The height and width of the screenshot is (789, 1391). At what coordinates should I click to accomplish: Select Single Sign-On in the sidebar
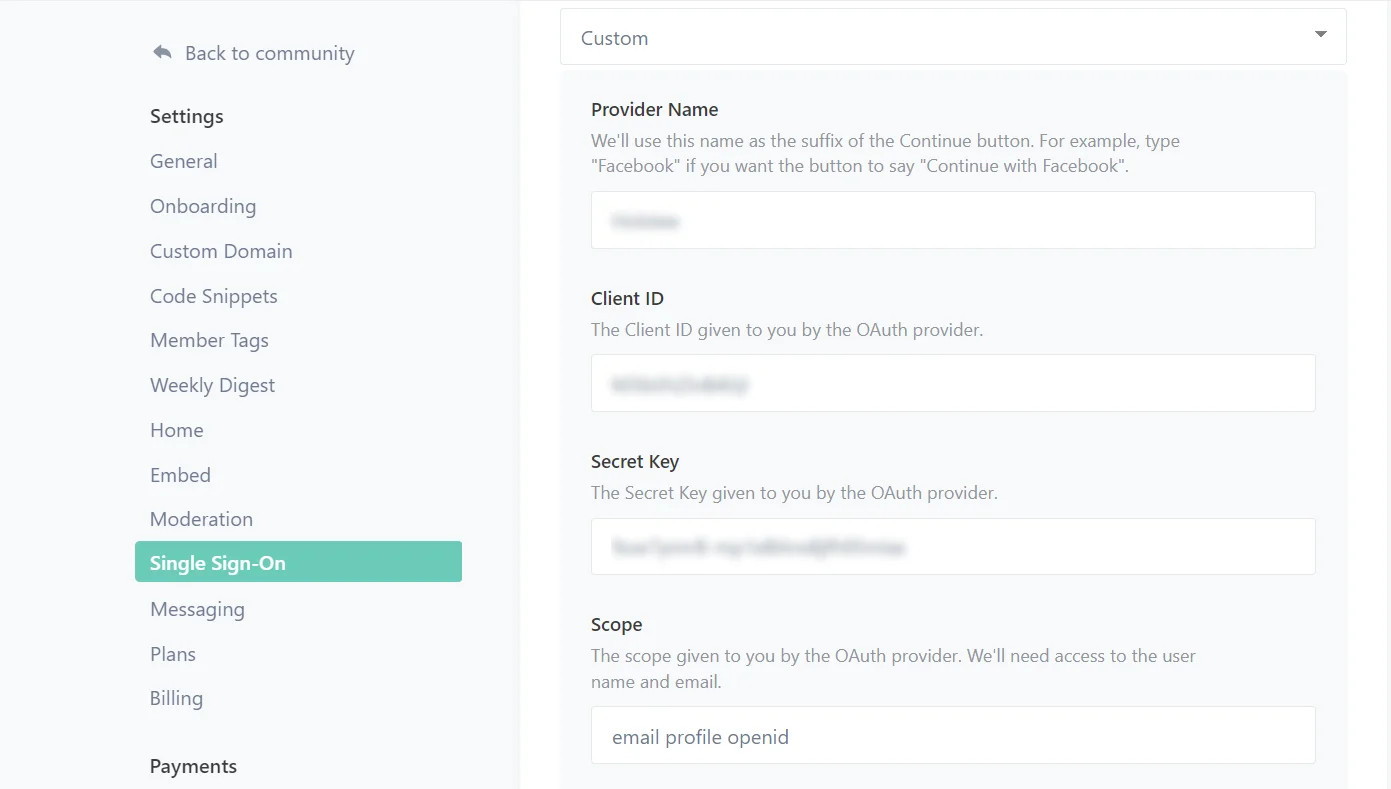tap(217, 562)
